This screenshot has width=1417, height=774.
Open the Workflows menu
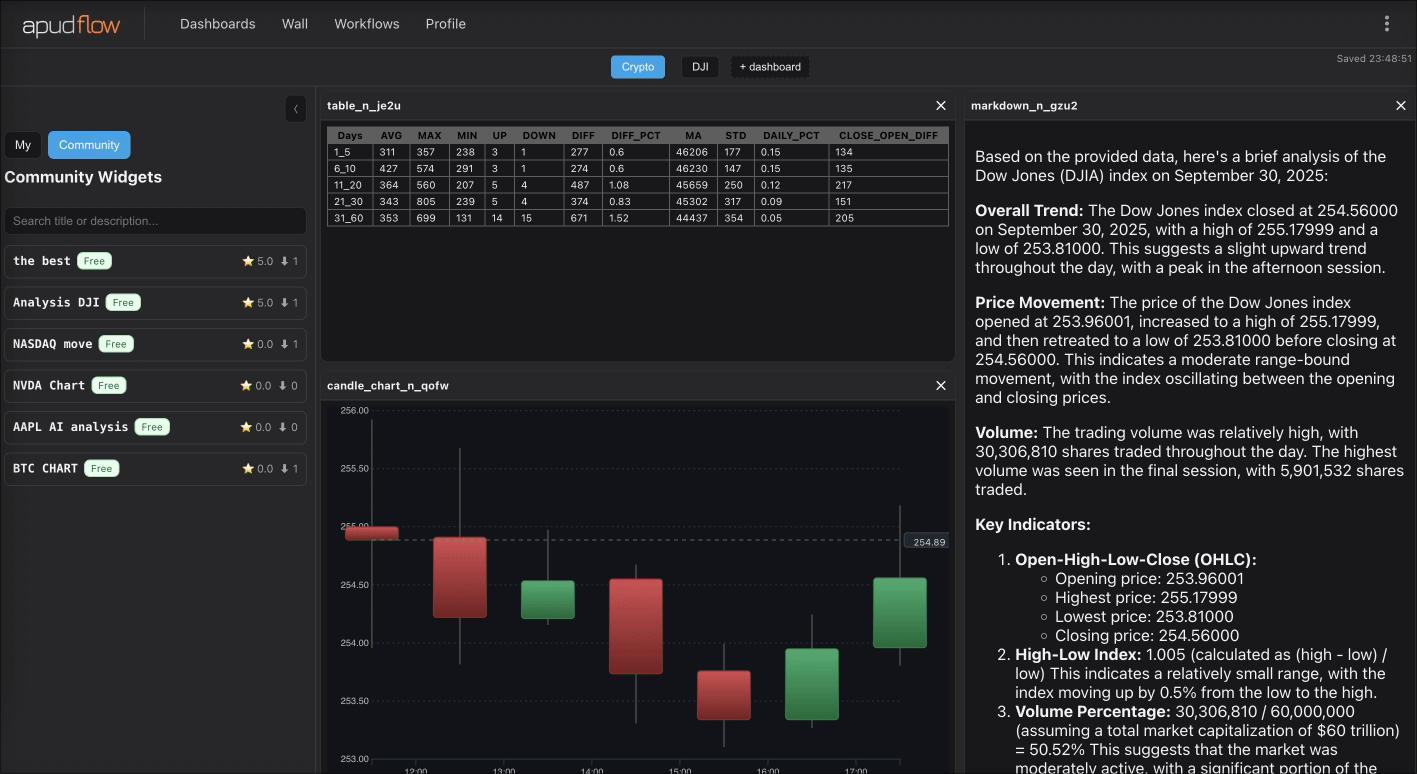tap(366, 23)
